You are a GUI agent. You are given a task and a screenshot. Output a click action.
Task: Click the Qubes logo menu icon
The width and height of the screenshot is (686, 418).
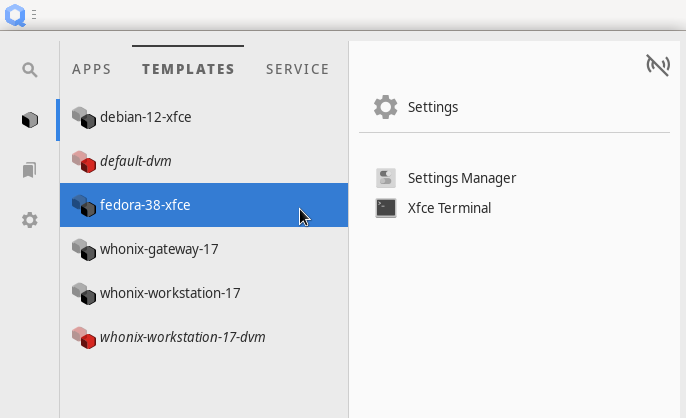(x=15, y=15)
